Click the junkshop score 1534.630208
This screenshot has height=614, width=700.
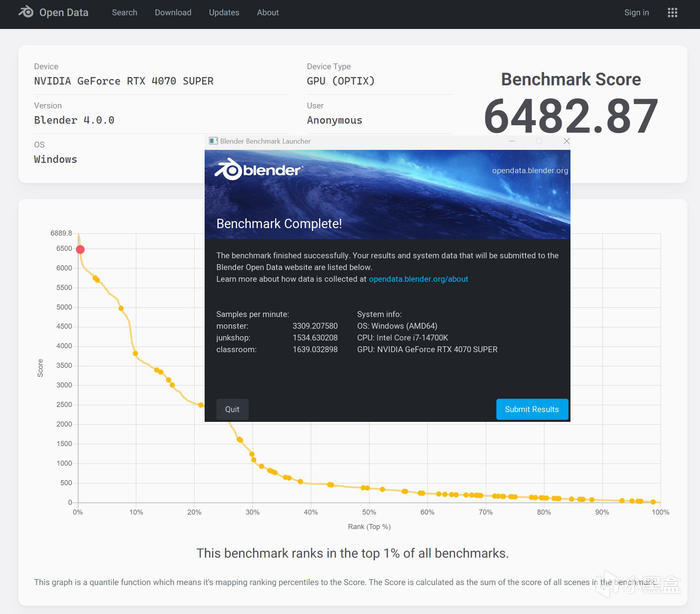pos(315,338)
